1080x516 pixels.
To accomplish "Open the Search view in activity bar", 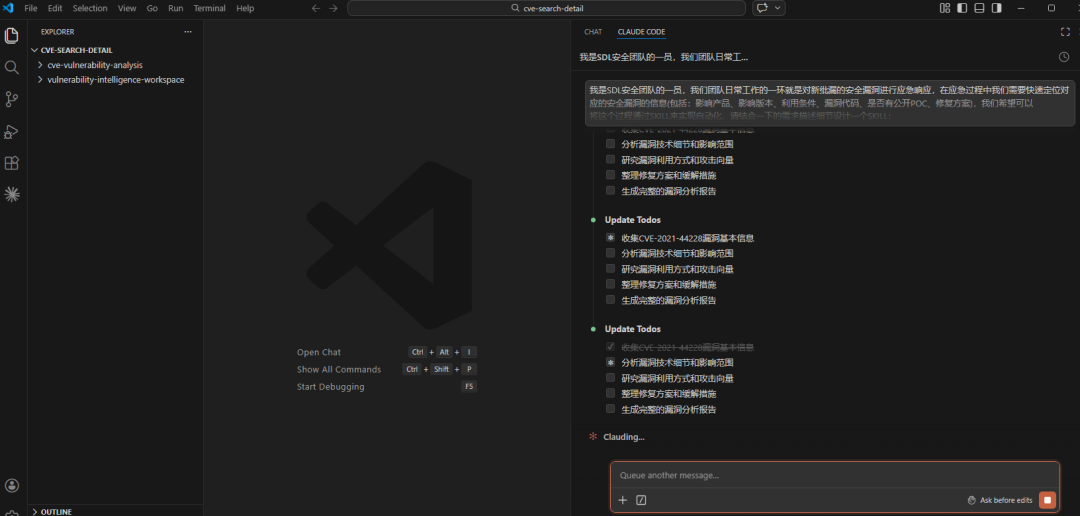I will 12,68.
